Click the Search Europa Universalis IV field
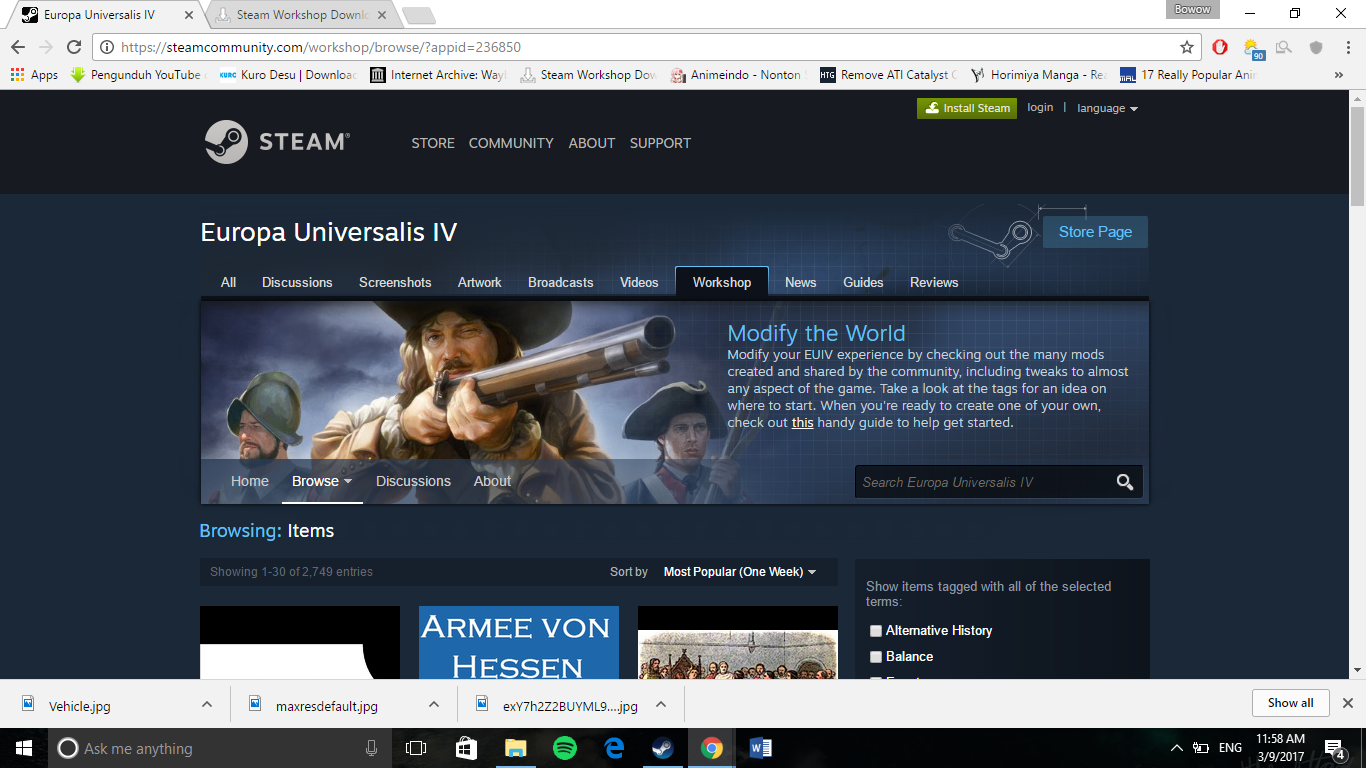Viewport: 1366px width, 768px height. tap(985, 482)
